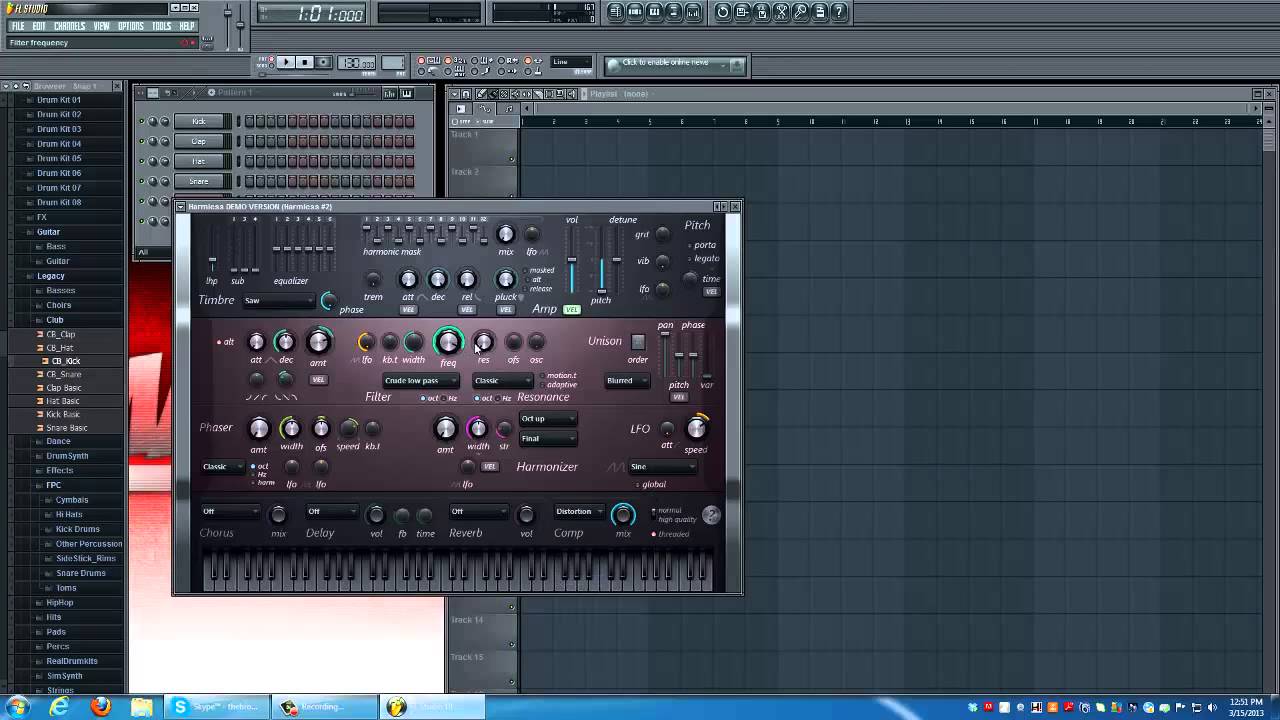The height and width of the screenshot is (720, 1280).
Task: Click the LFO speed knob in Harmless
Action: pos(696,429)
